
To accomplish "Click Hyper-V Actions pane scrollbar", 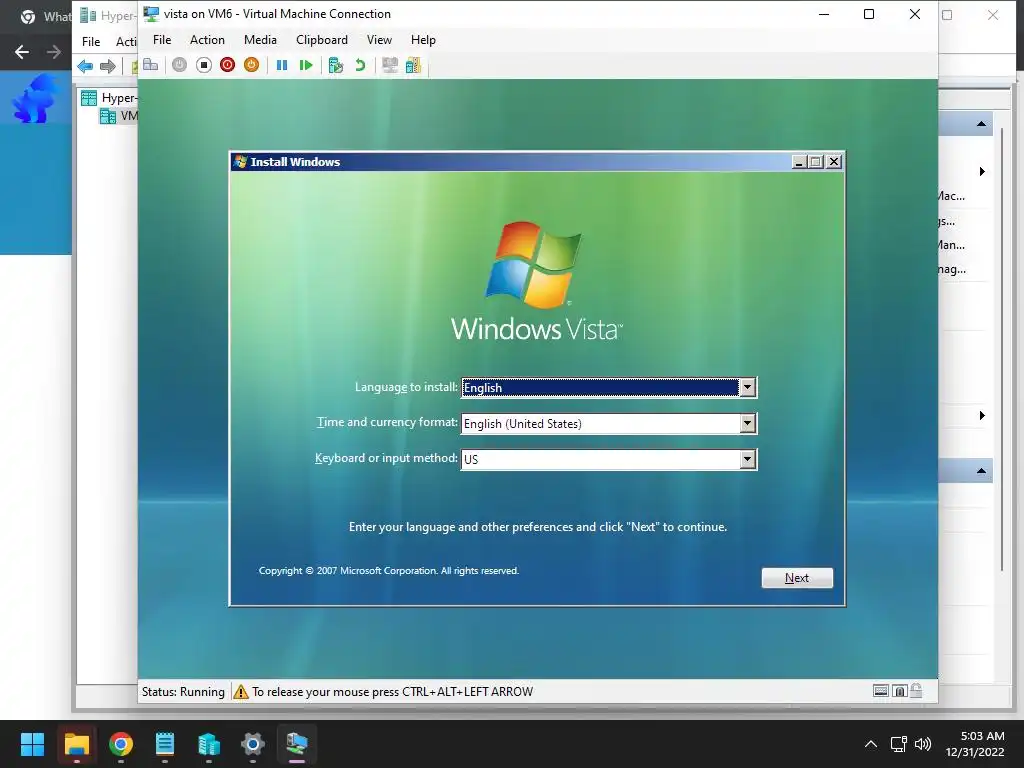I will 1002,349.
